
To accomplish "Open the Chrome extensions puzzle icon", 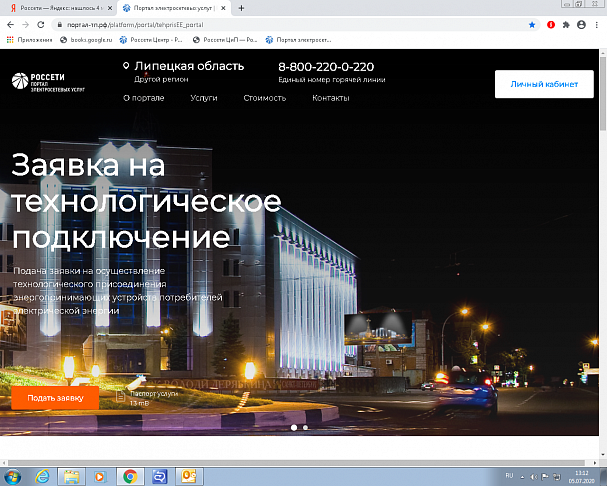I will [x=566, y=24].
